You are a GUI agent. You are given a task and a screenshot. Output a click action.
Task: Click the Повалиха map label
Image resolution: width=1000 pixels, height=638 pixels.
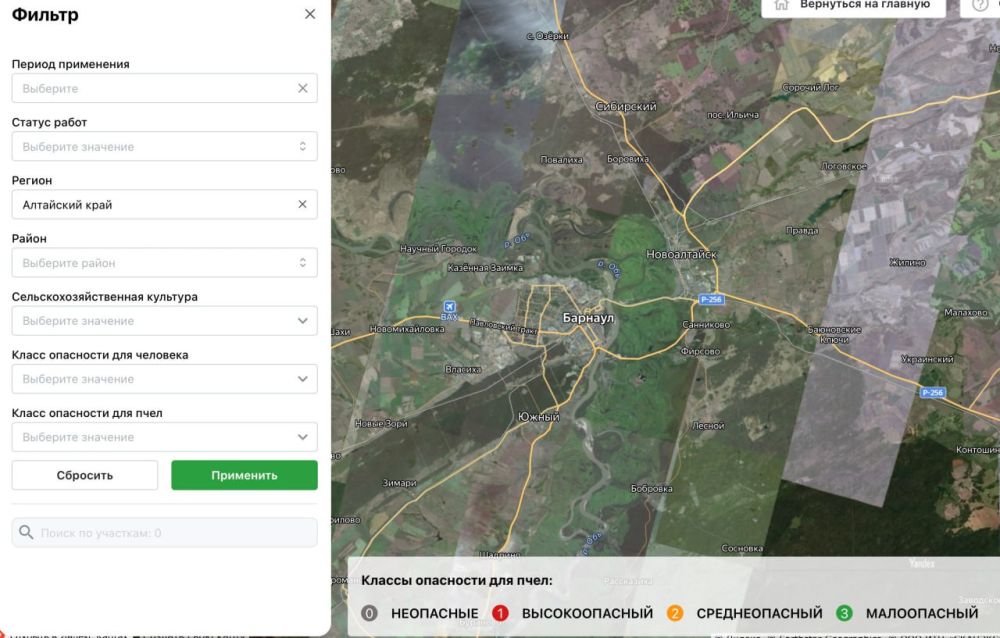561,160
